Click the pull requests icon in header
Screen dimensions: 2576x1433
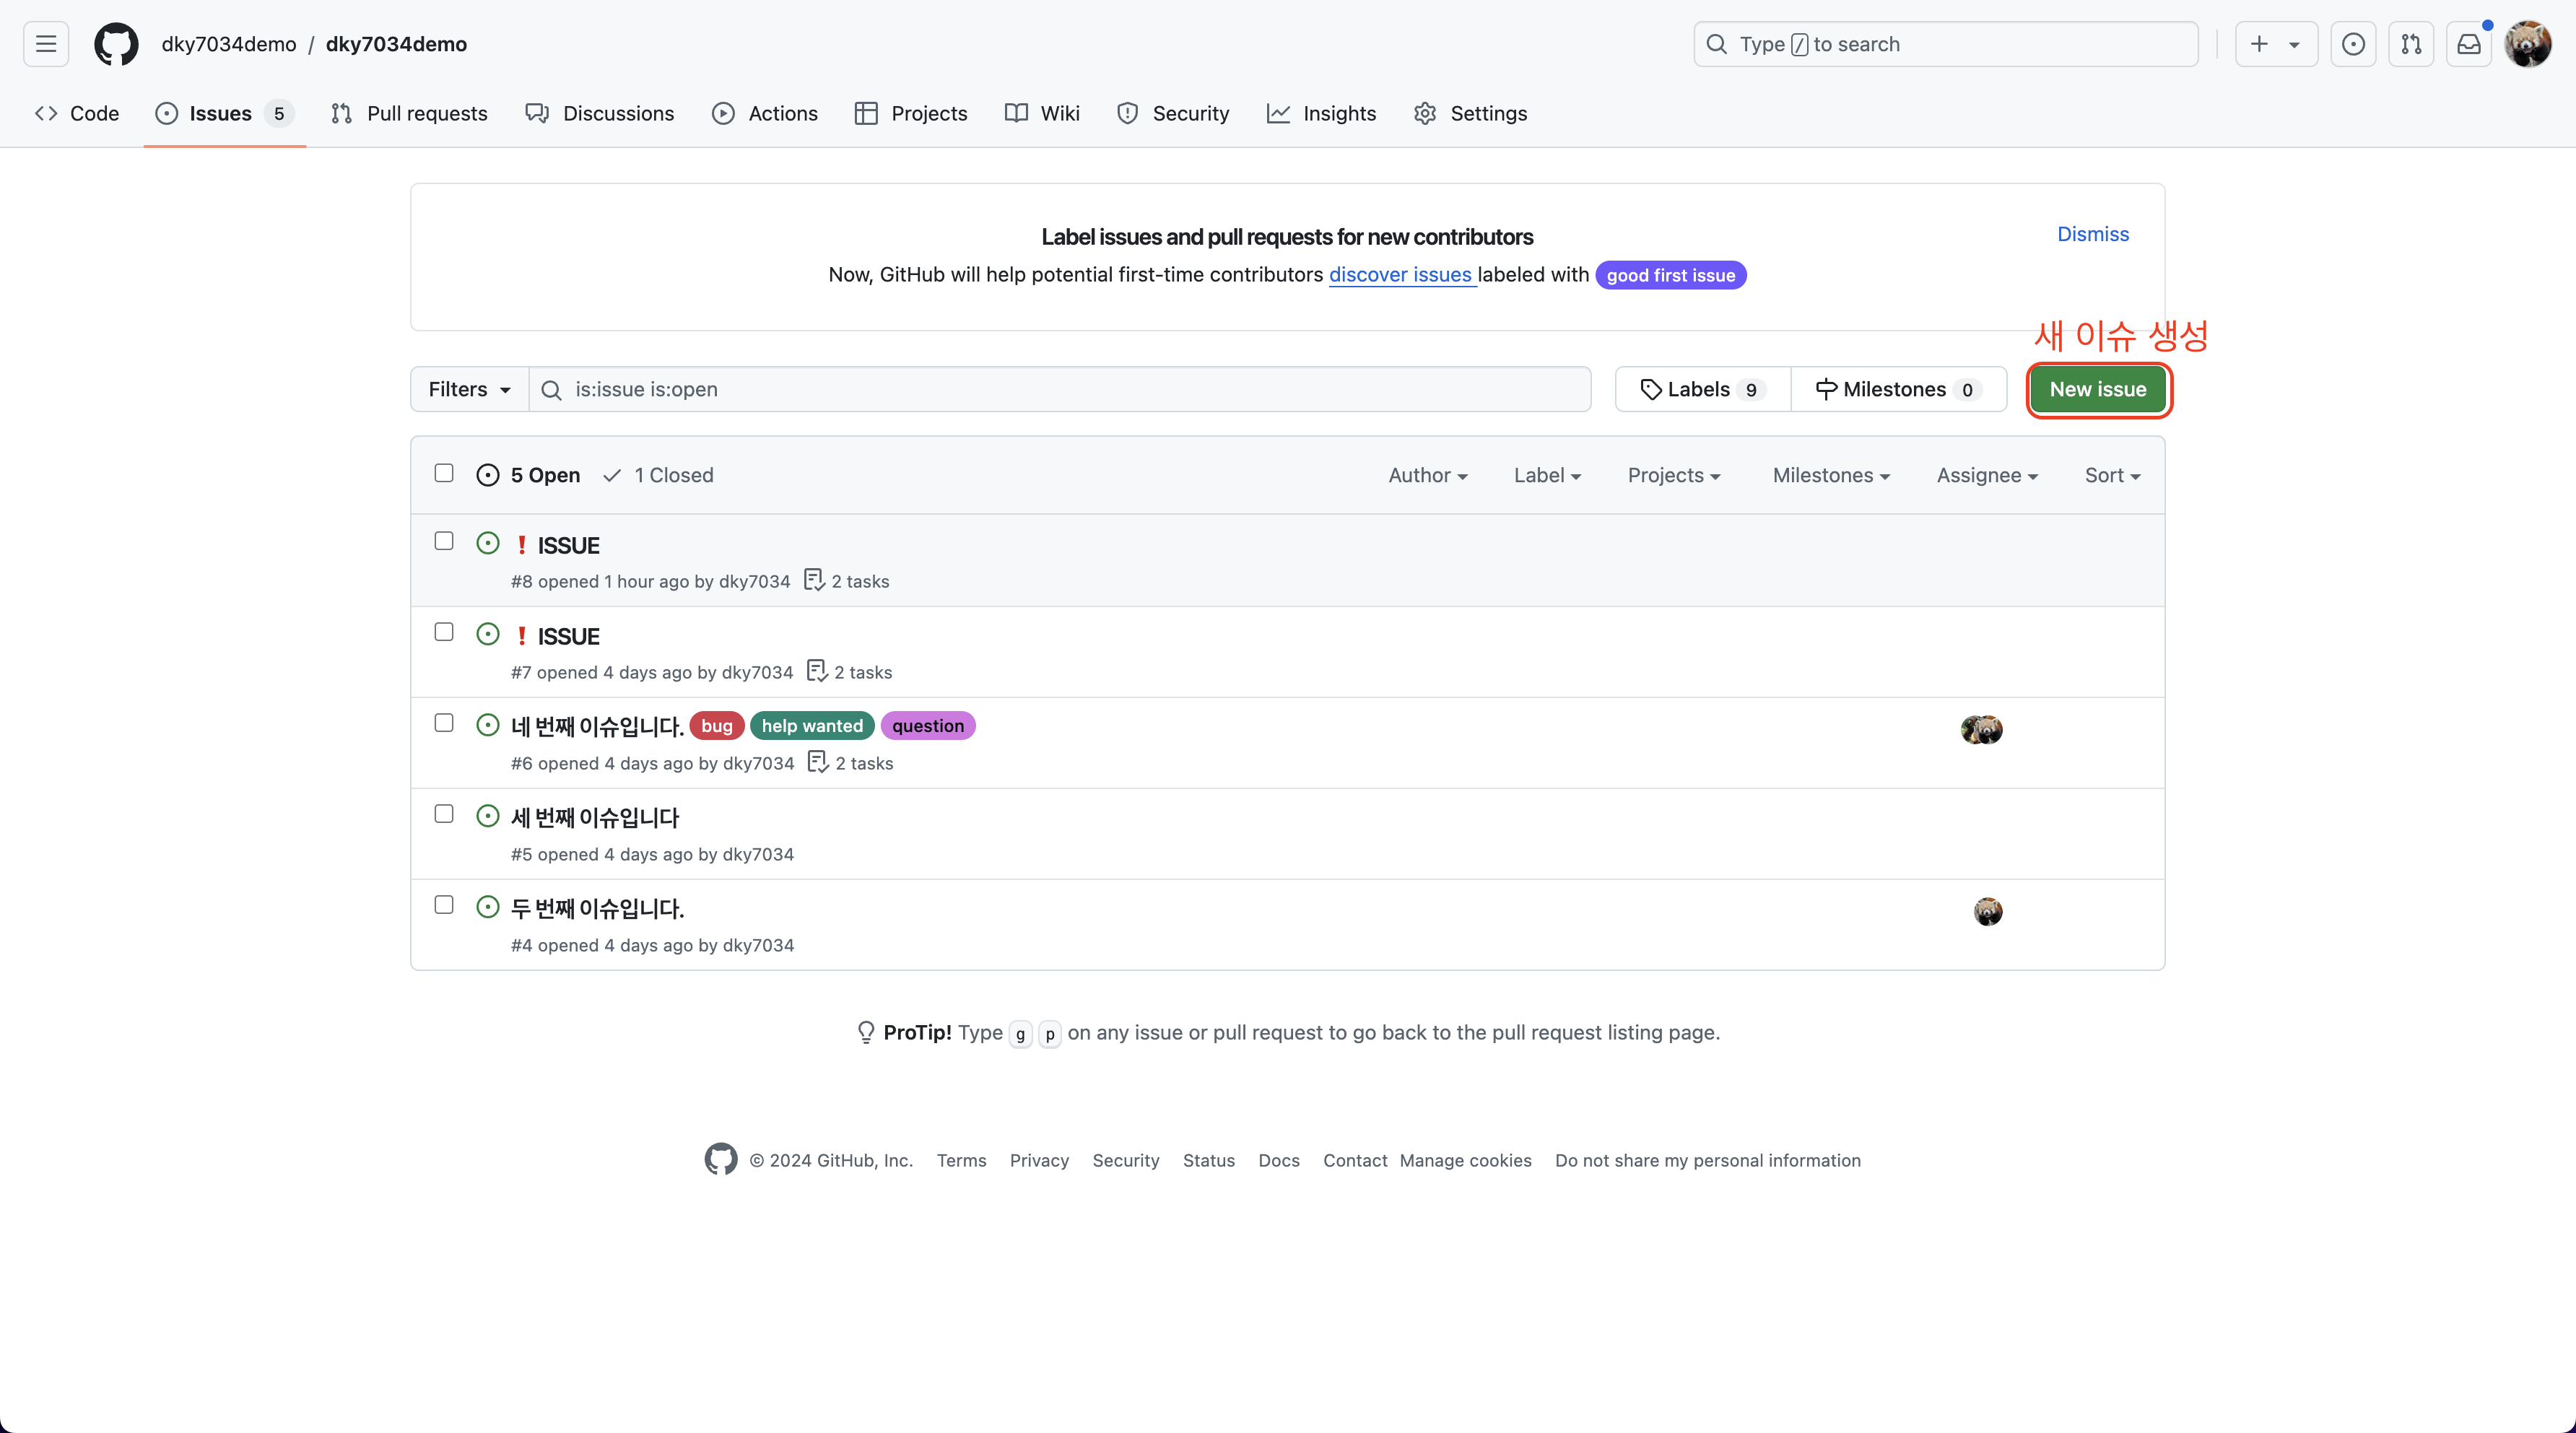(x=2411, y=44)
